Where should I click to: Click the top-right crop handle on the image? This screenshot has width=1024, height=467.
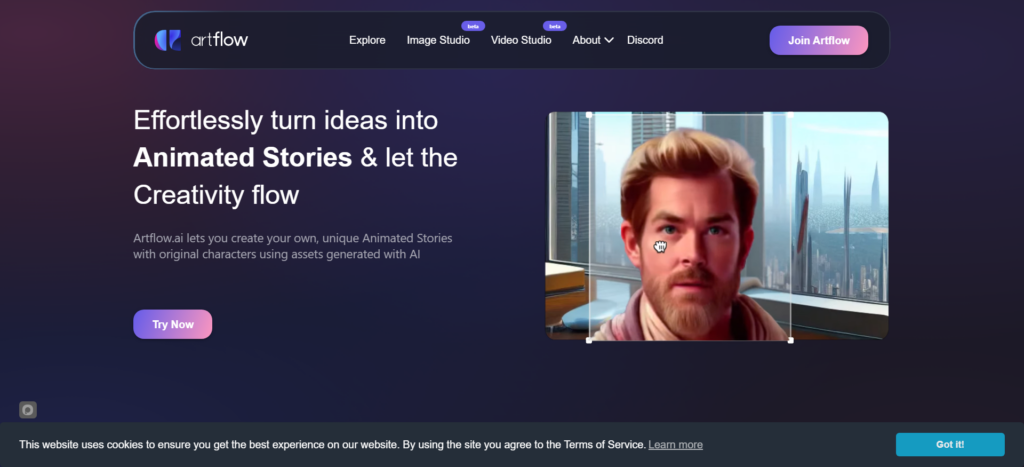click(791, 114)
